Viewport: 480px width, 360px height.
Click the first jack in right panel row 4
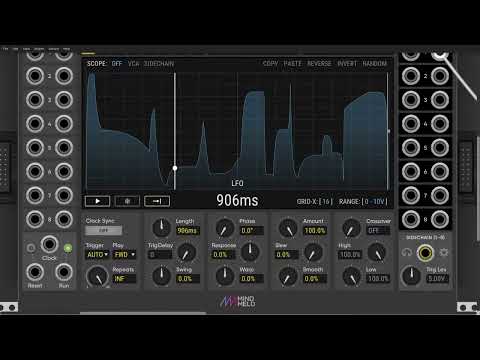tap(411, 124)
